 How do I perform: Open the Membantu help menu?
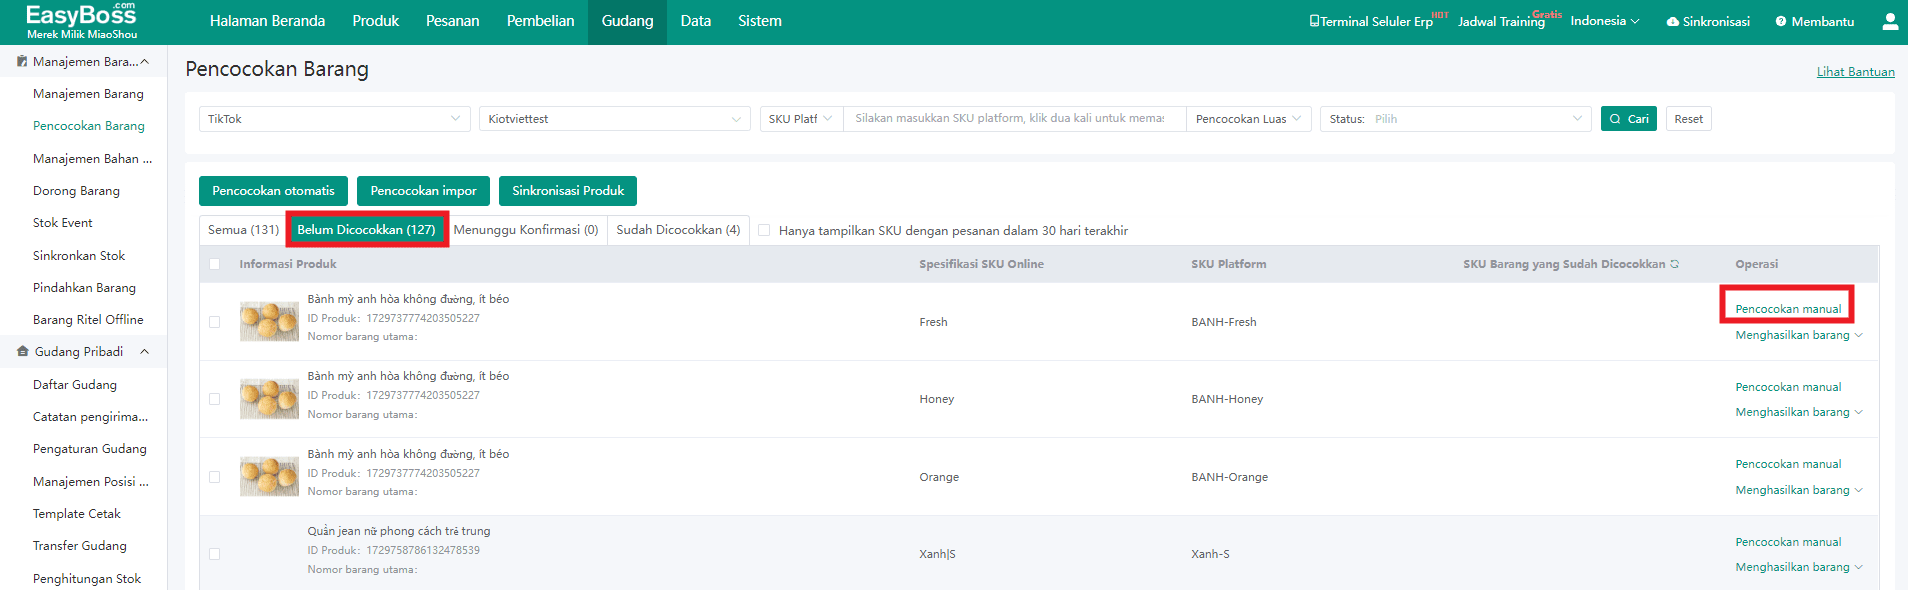pyautogui.click(x=1814, y=21)
